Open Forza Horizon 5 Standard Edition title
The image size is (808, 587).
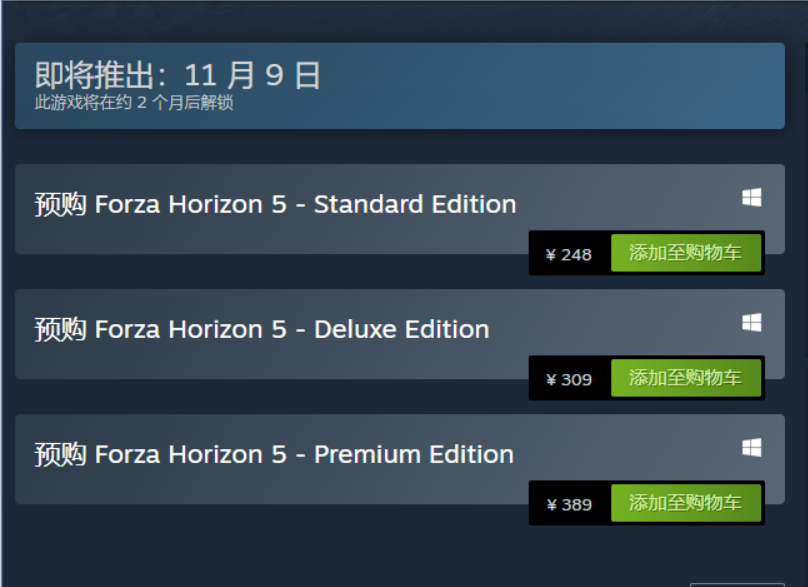(275, 204)
